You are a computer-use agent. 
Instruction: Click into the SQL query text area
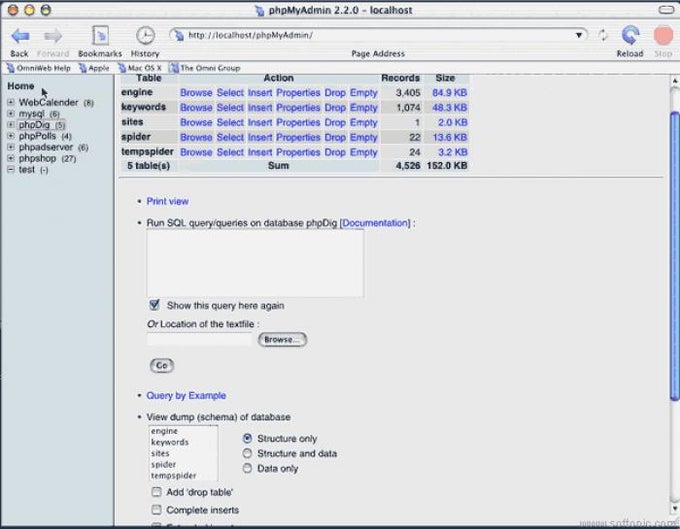[x=255, y=263]
